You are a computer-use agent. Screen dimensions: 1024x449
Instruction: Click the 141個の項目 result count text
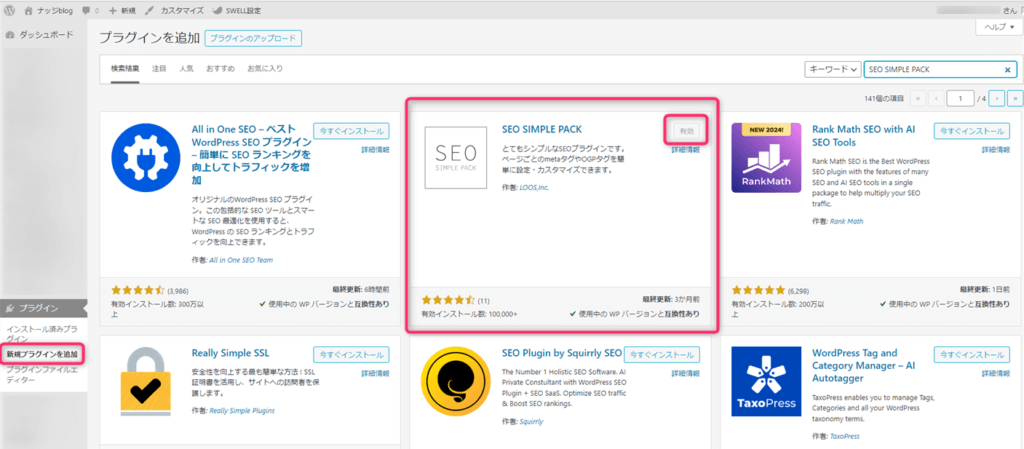pos(883,99)
